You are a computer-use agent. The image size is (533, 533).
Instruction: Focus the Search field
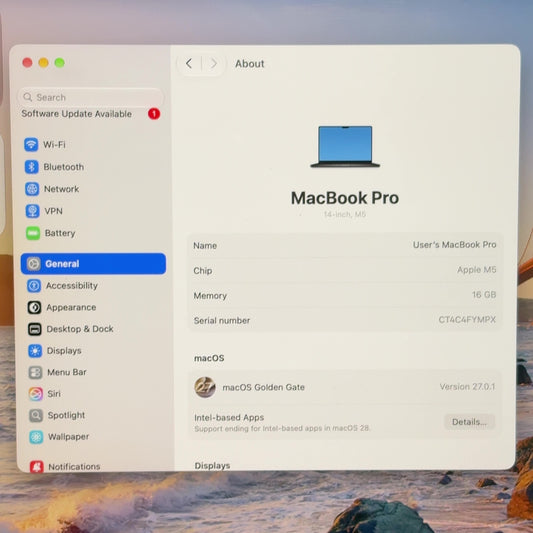(90, 97)
